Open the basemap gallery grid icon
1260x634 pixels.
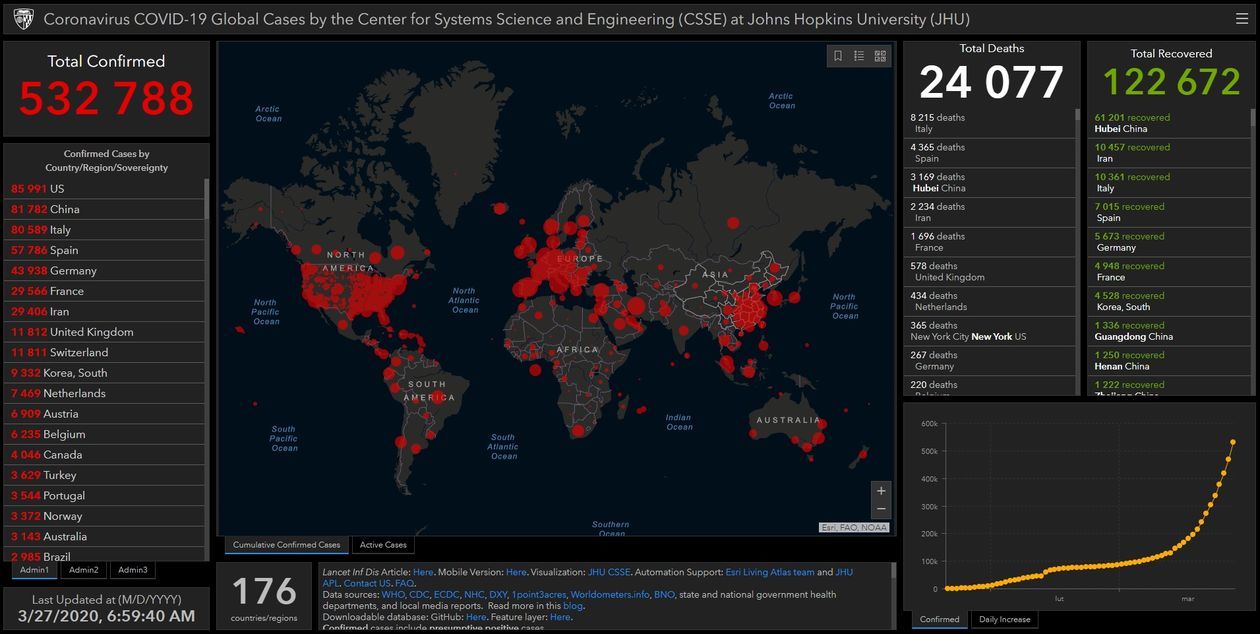pyautogui.click(x=880, y=56)
